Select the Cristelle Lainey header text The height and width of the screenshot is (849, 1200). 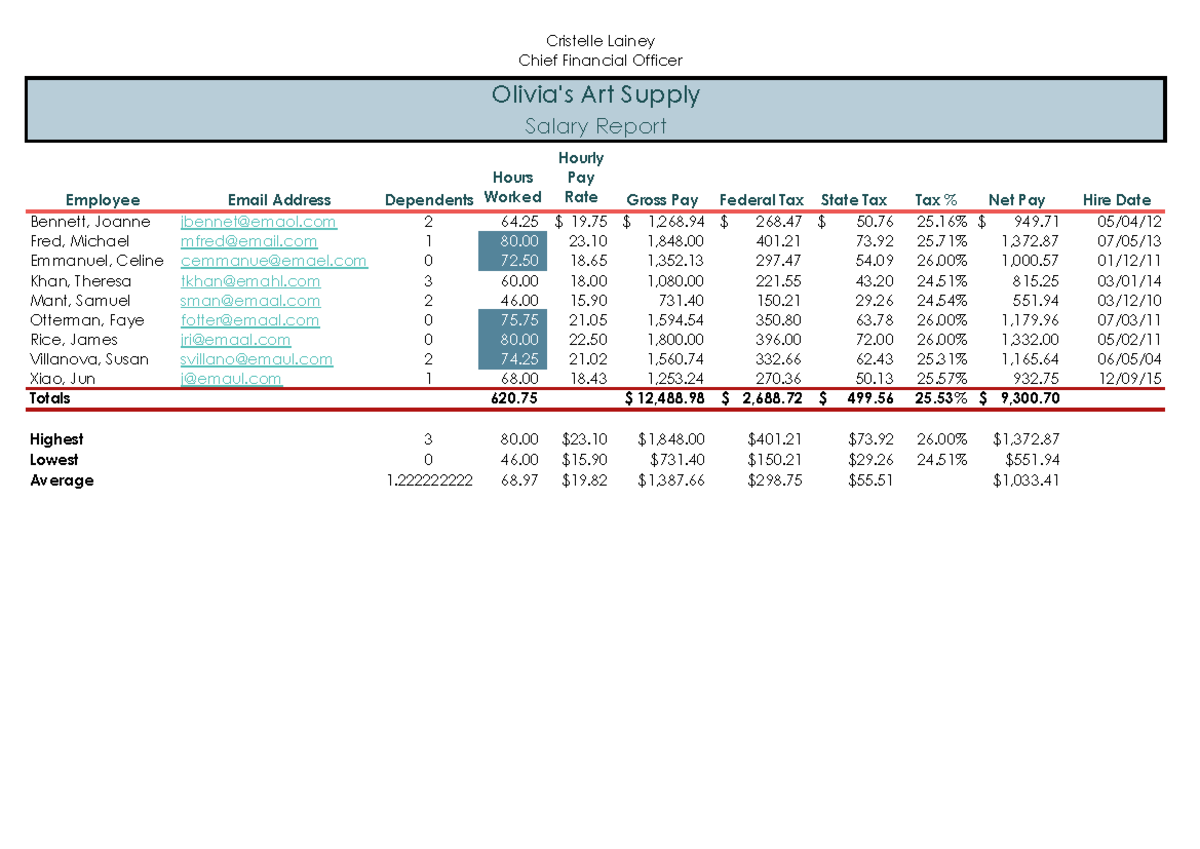pyautogui.click(x=599, y=41)
